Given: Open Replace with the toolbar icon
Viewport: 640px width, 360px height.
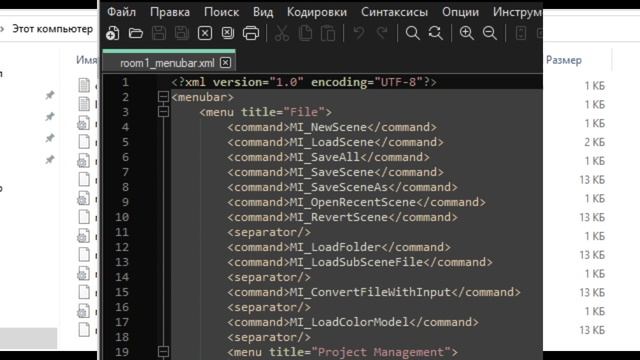Looking at the screenshot, I should (x=436, y=33).
